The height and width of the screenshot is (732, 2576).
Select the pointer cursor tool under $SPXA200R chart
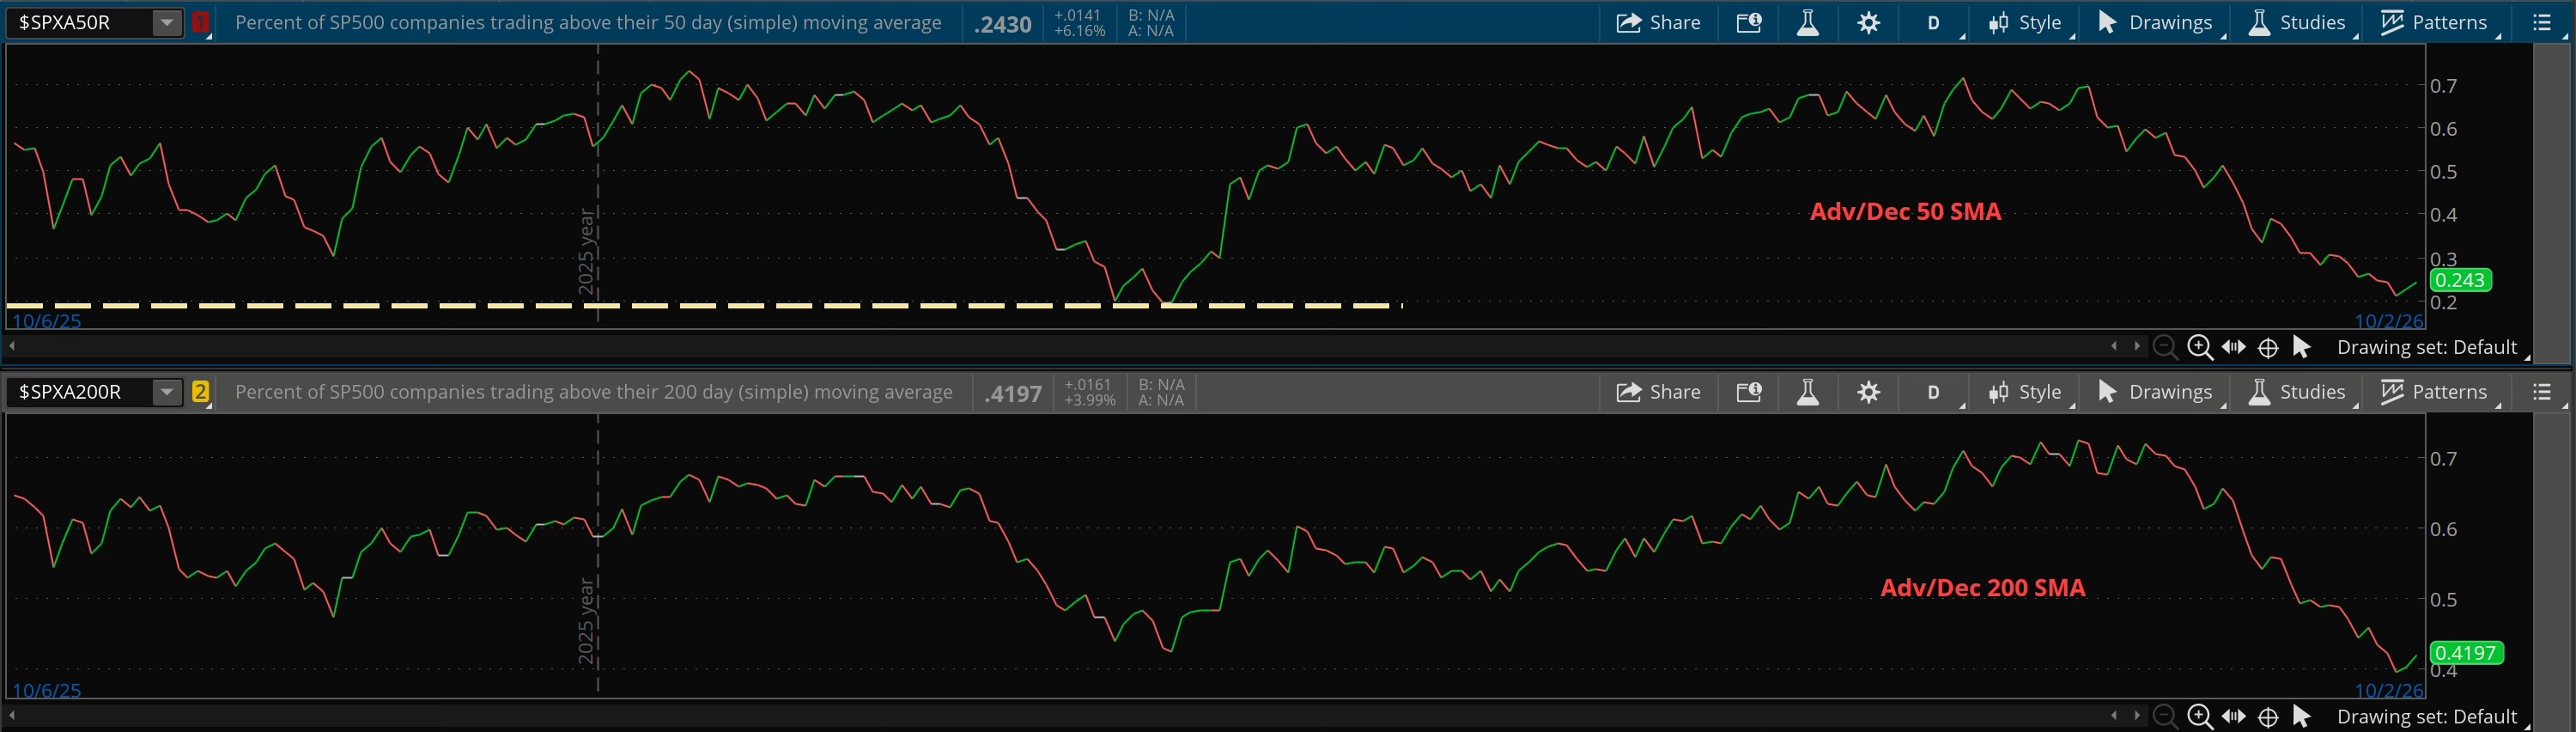[2302, 716]
